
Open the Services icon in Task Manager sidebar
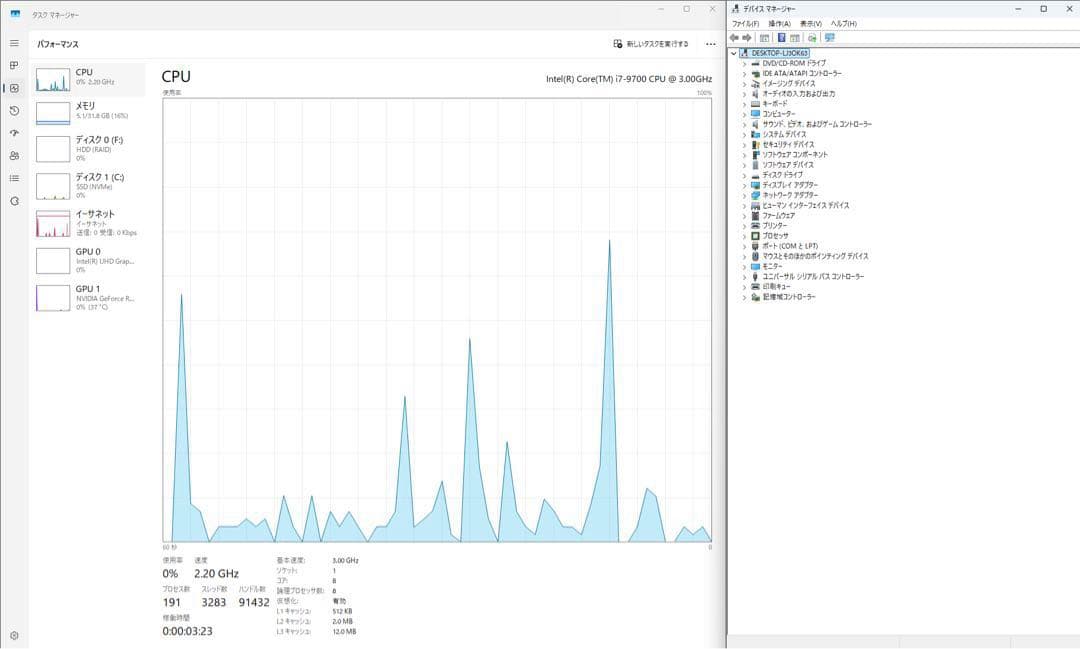pos(14,201)
